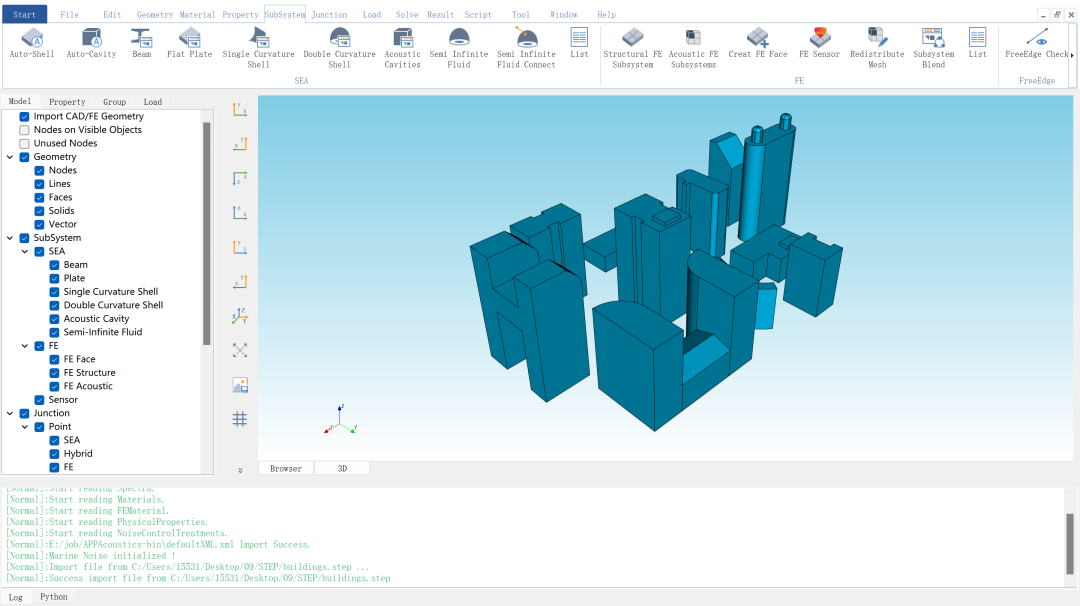Uncheck Import CAD/FE Geometry
The image size is (1080, 606).
click(x=24, y=116)
